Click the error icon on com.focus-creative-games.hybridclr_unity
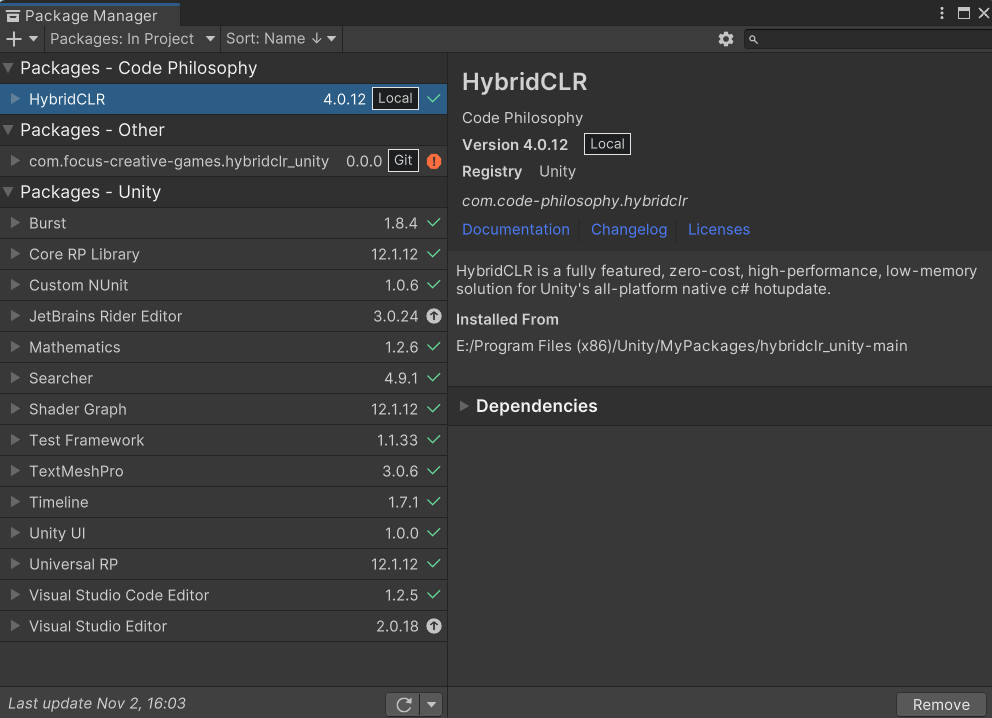992x718 pixels. tap(434, 161)
